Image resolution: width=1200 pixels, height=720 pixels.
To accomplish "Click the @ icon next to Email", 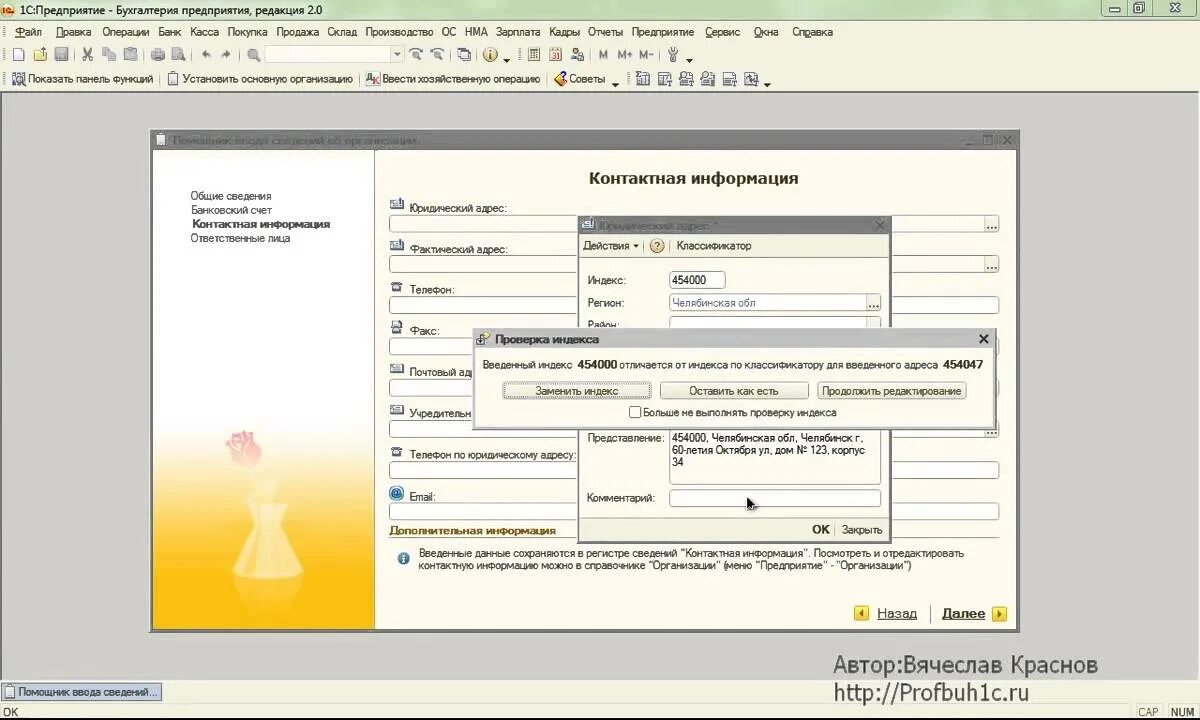I will [x=397, y=494].
